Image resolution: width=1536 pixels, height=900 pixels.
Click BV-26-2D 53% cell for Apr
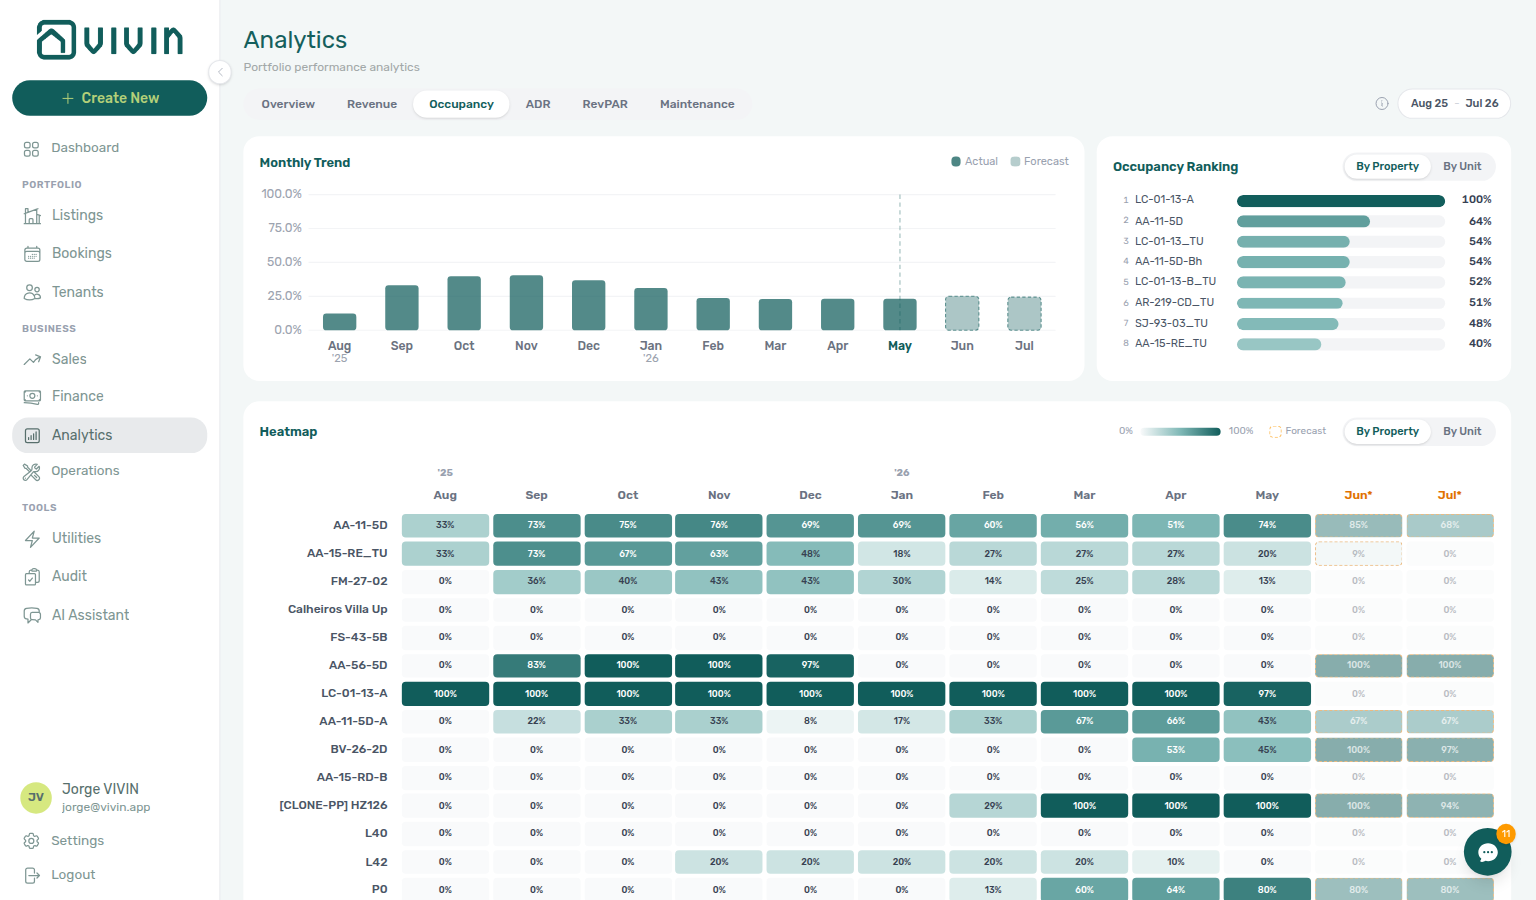pyautogui.click(x=1176, y=749)
